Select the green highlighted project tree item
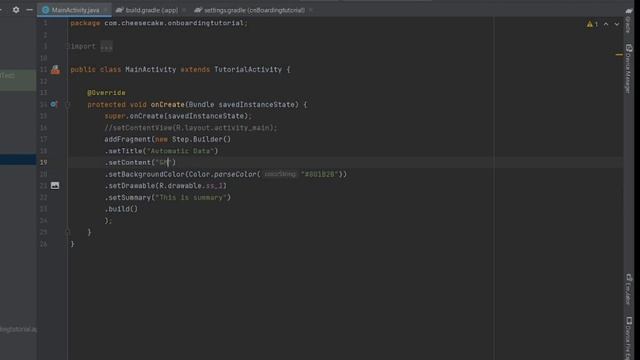The width and height of the screenshot is (640, 360). click(18, 80)
